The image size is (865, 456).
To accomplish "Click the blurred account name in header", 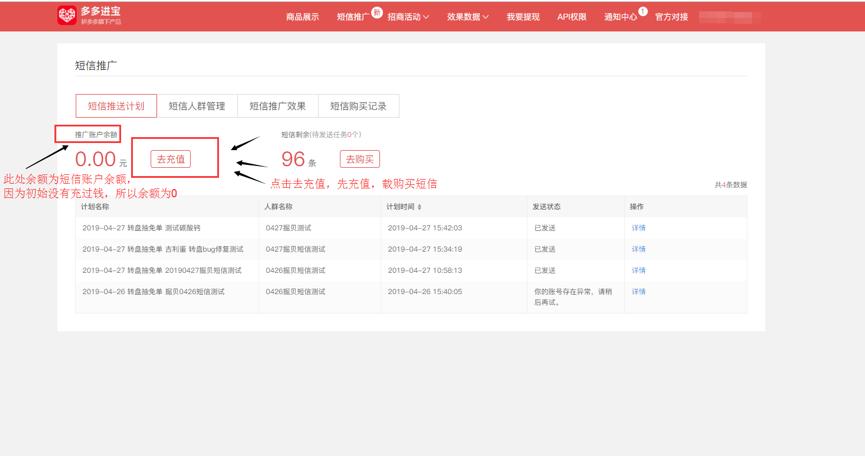I will click(x=725, y=17).
